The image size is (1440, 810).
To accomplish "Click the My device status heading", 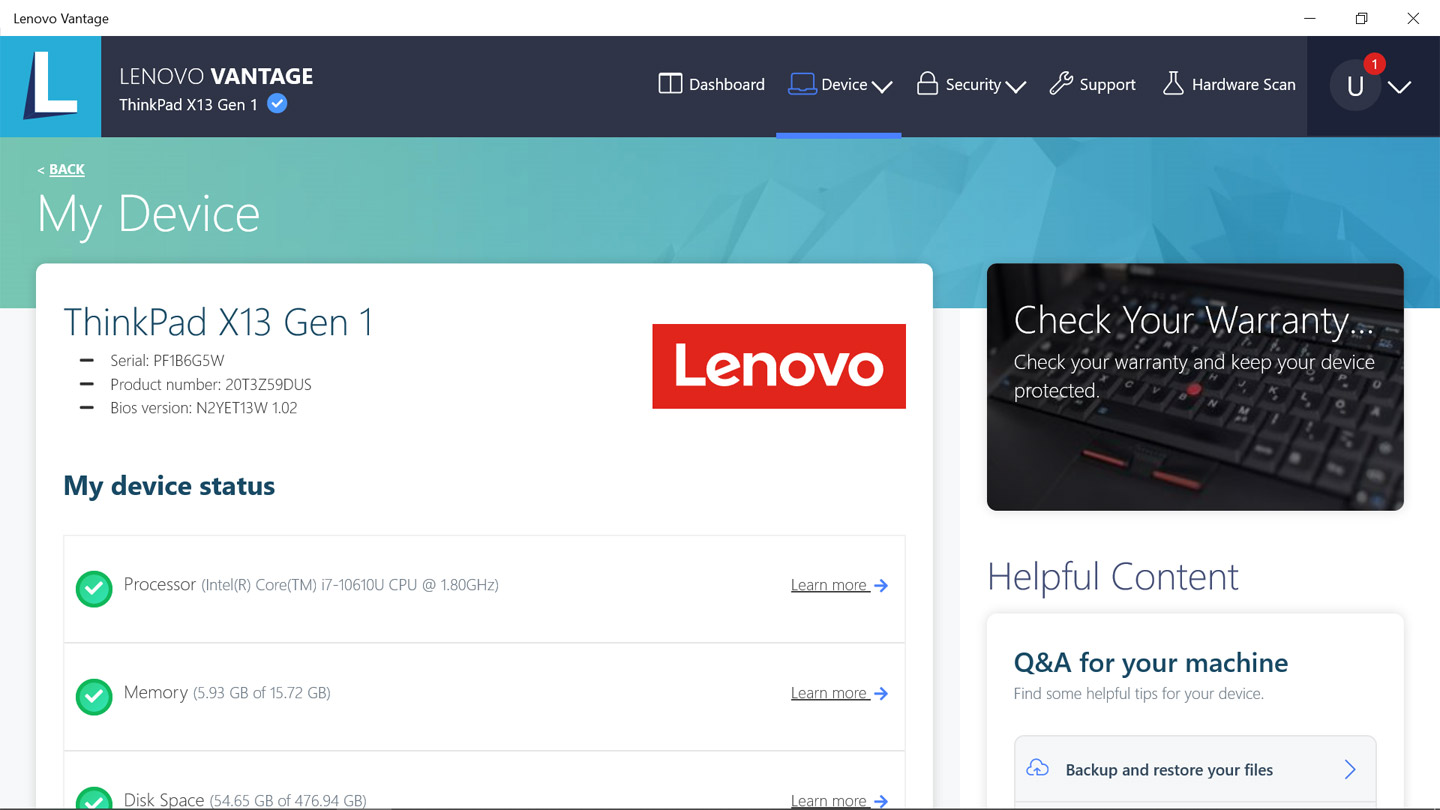I will (x=169, y=486).
